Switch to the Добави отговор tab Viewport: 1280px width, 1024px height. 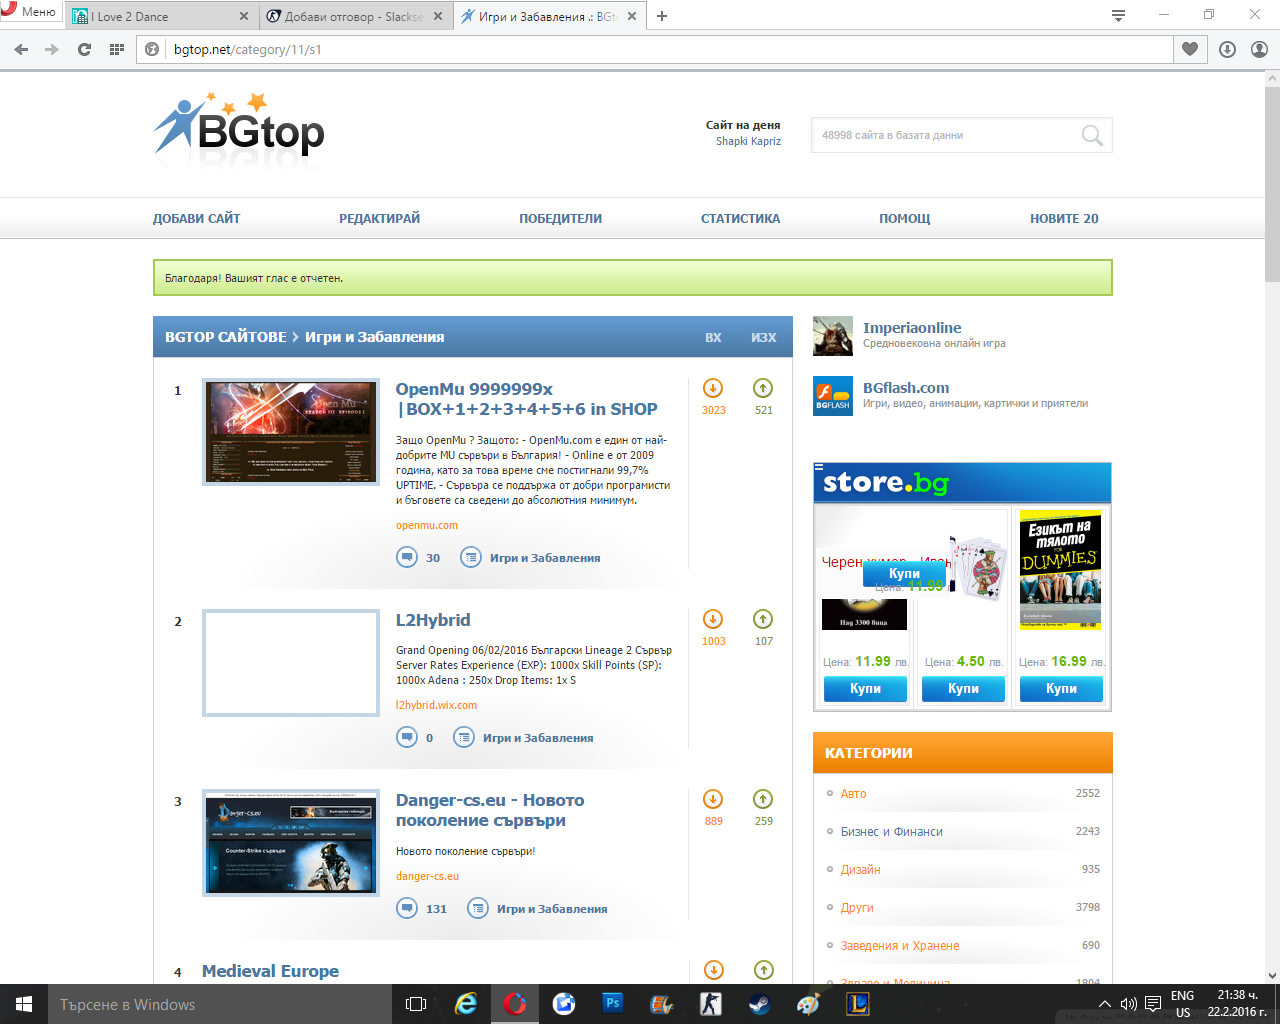[355, 16]
